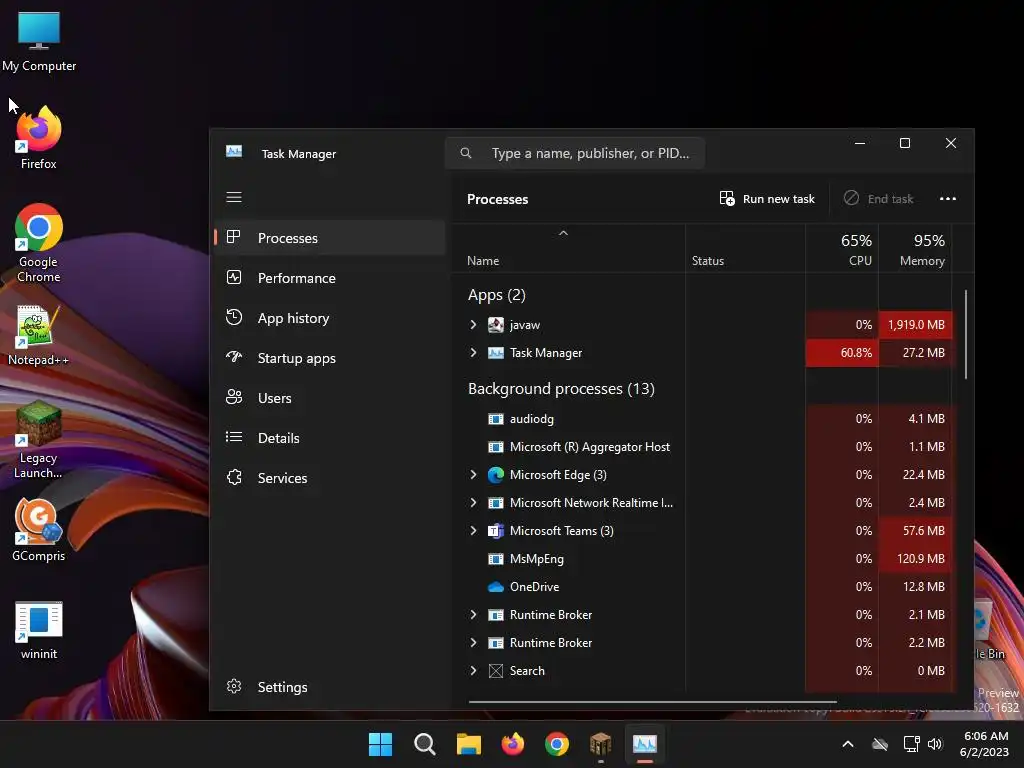Viewport: 1024px width, 768px height.
Task: Select the Task Manager process icon
Action: pos(496,353)
